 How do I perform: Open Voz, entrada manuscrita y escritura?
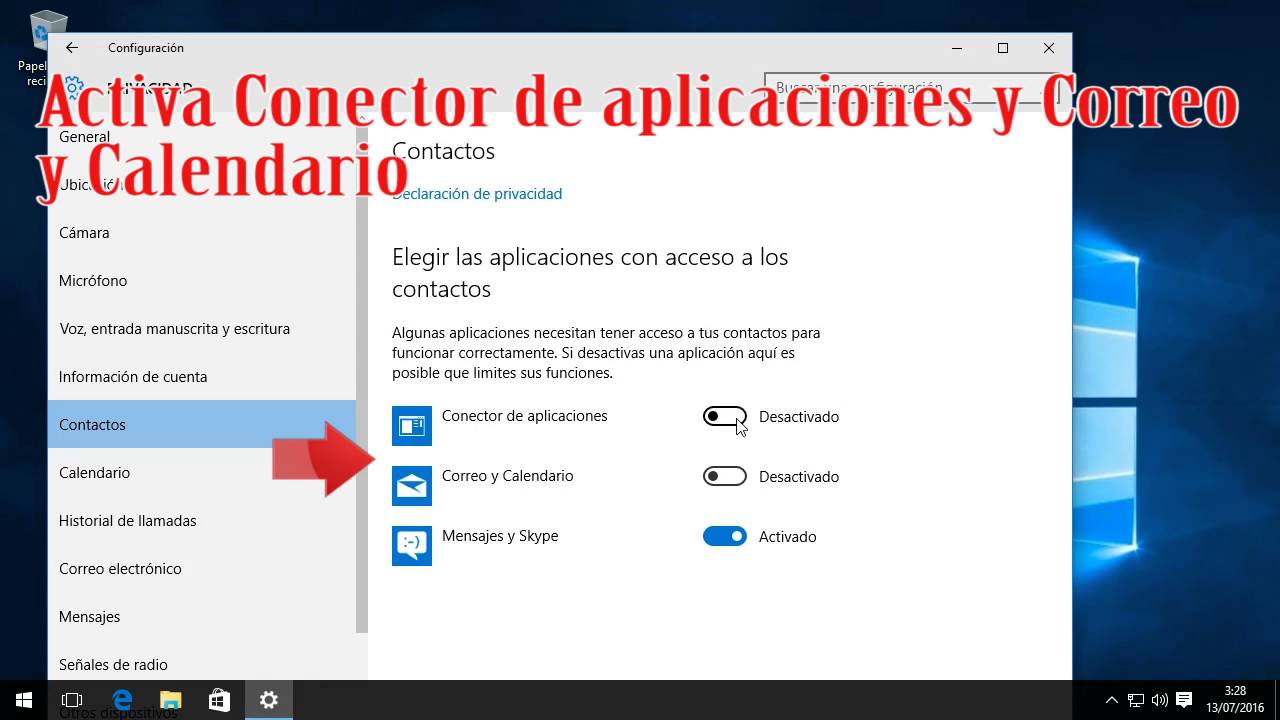[201, 329]
